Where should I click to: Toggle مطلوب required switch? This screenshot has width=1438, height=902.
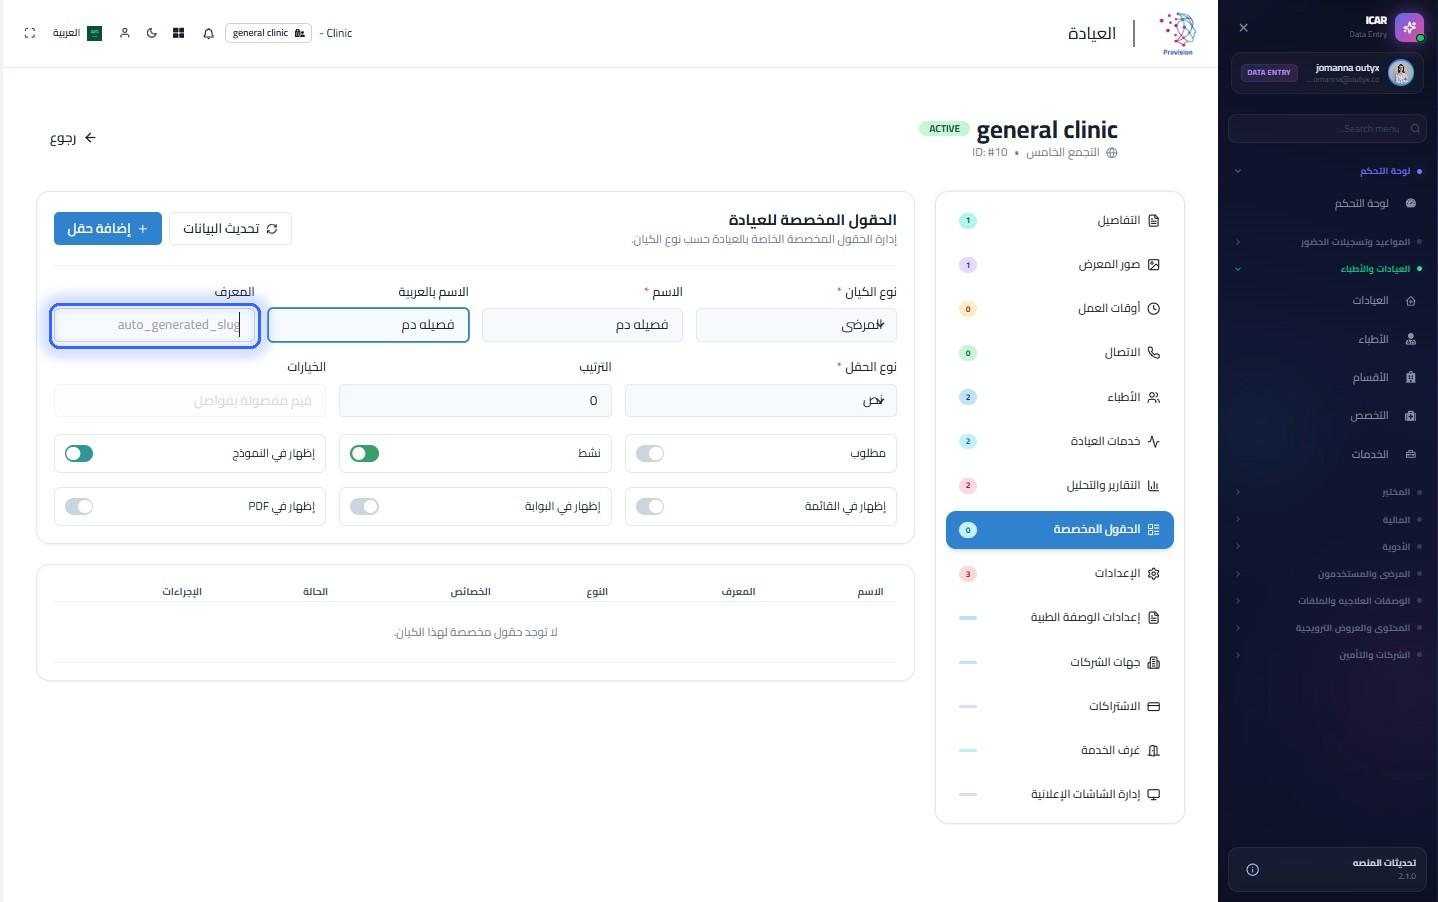pyautogui.click(x=650, y=454)
